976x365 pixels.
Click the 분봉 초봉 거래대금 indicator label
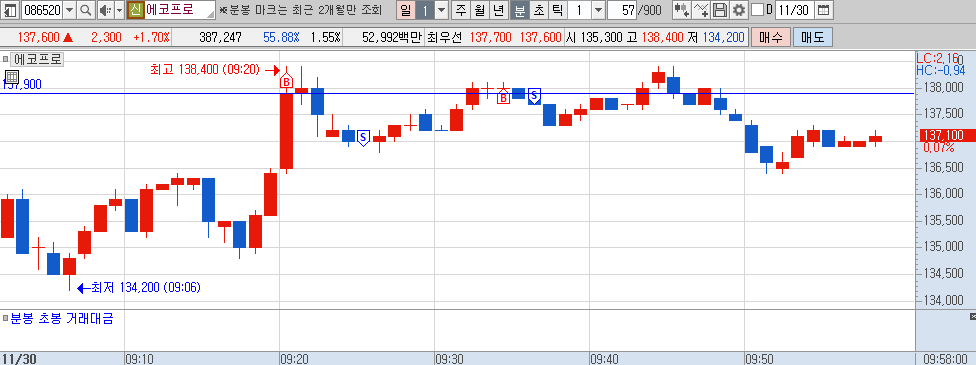pos(62,318)
